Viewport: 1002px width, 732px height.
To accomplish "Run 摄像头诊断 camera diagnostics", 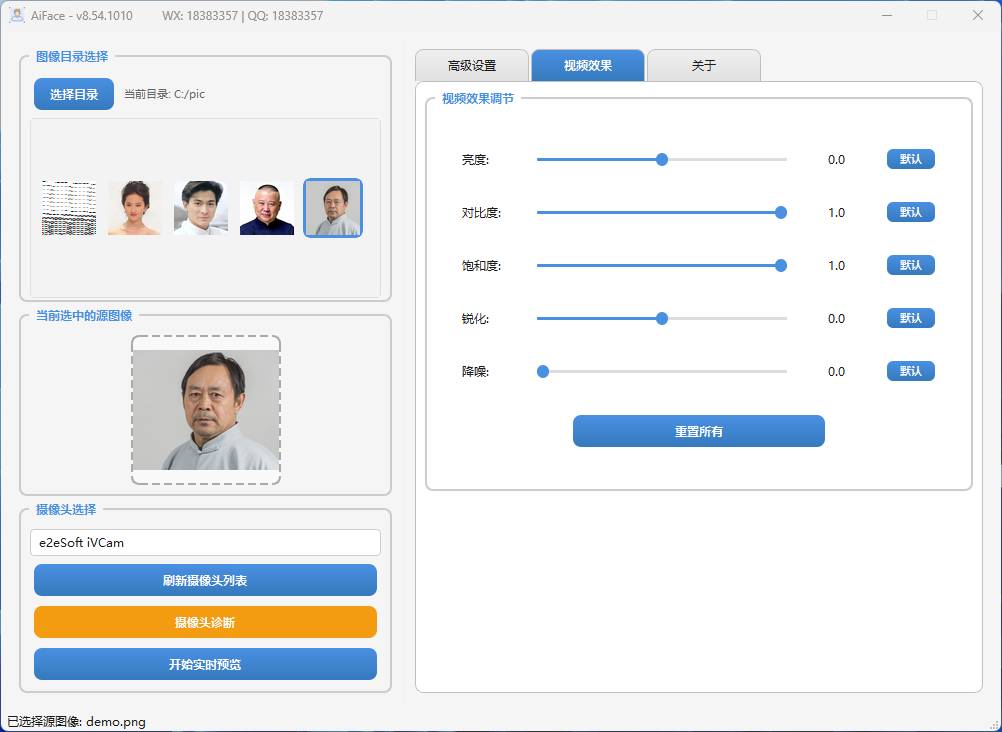I will point(205,621).
